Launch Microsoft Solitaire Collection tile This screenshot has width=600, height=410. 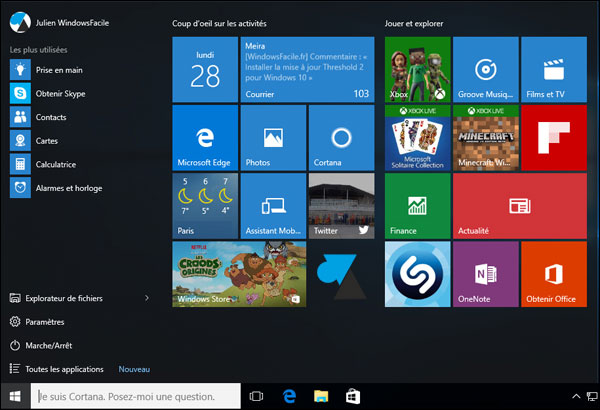click(x=417, y=138)
